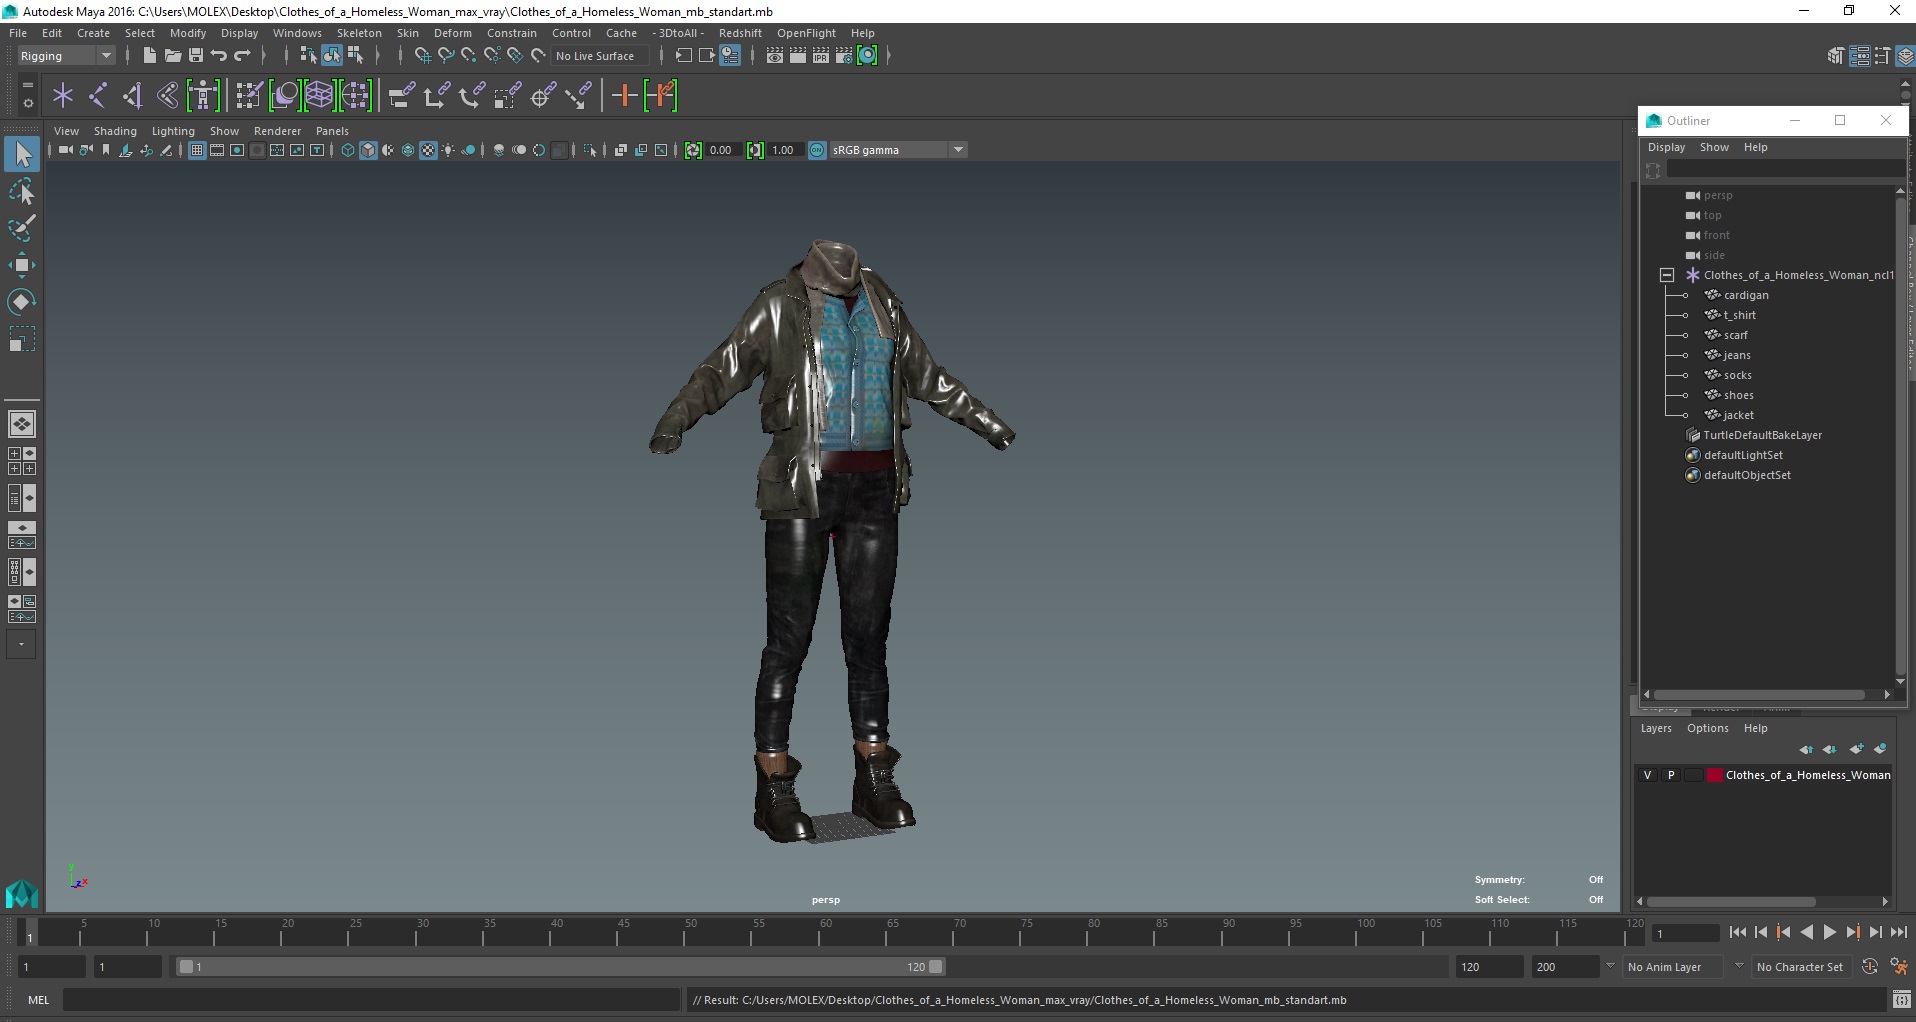The image size is (1916, 1022).
Task: Click the Outliner horizontal scrollbar
Action: tap(1759, 694)
